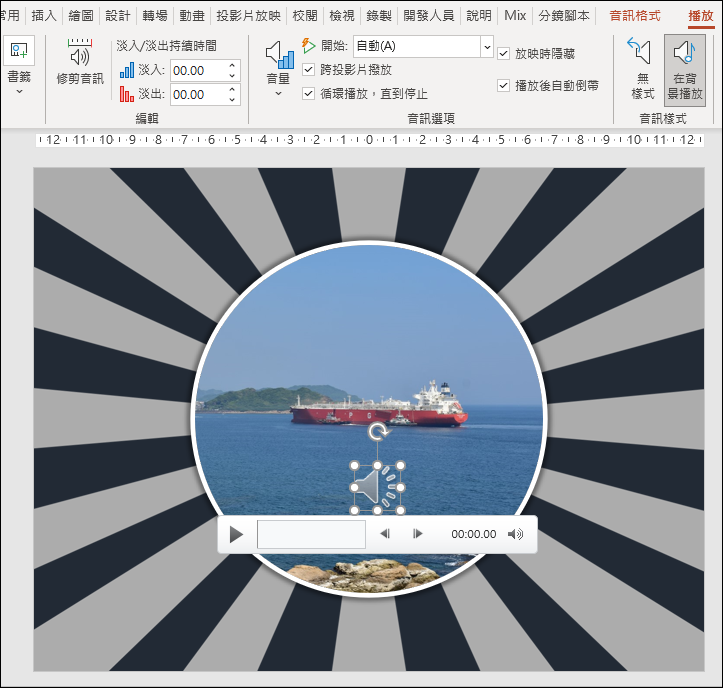Toggle the 循環播放，直到停止 checkbox

pos(308,94)
